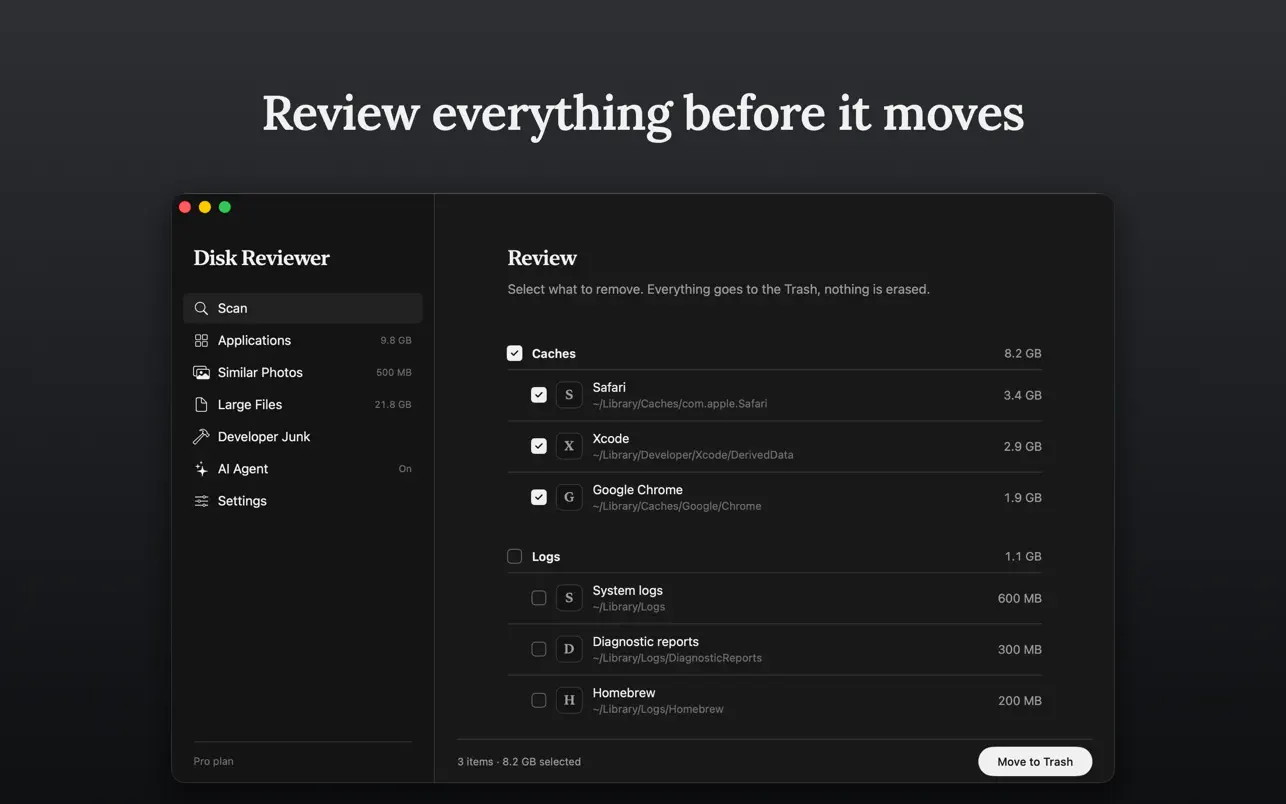Open Applications in the sidebar
The image size is (1286, 804).
pyautogui.click(x=302, y=340)
